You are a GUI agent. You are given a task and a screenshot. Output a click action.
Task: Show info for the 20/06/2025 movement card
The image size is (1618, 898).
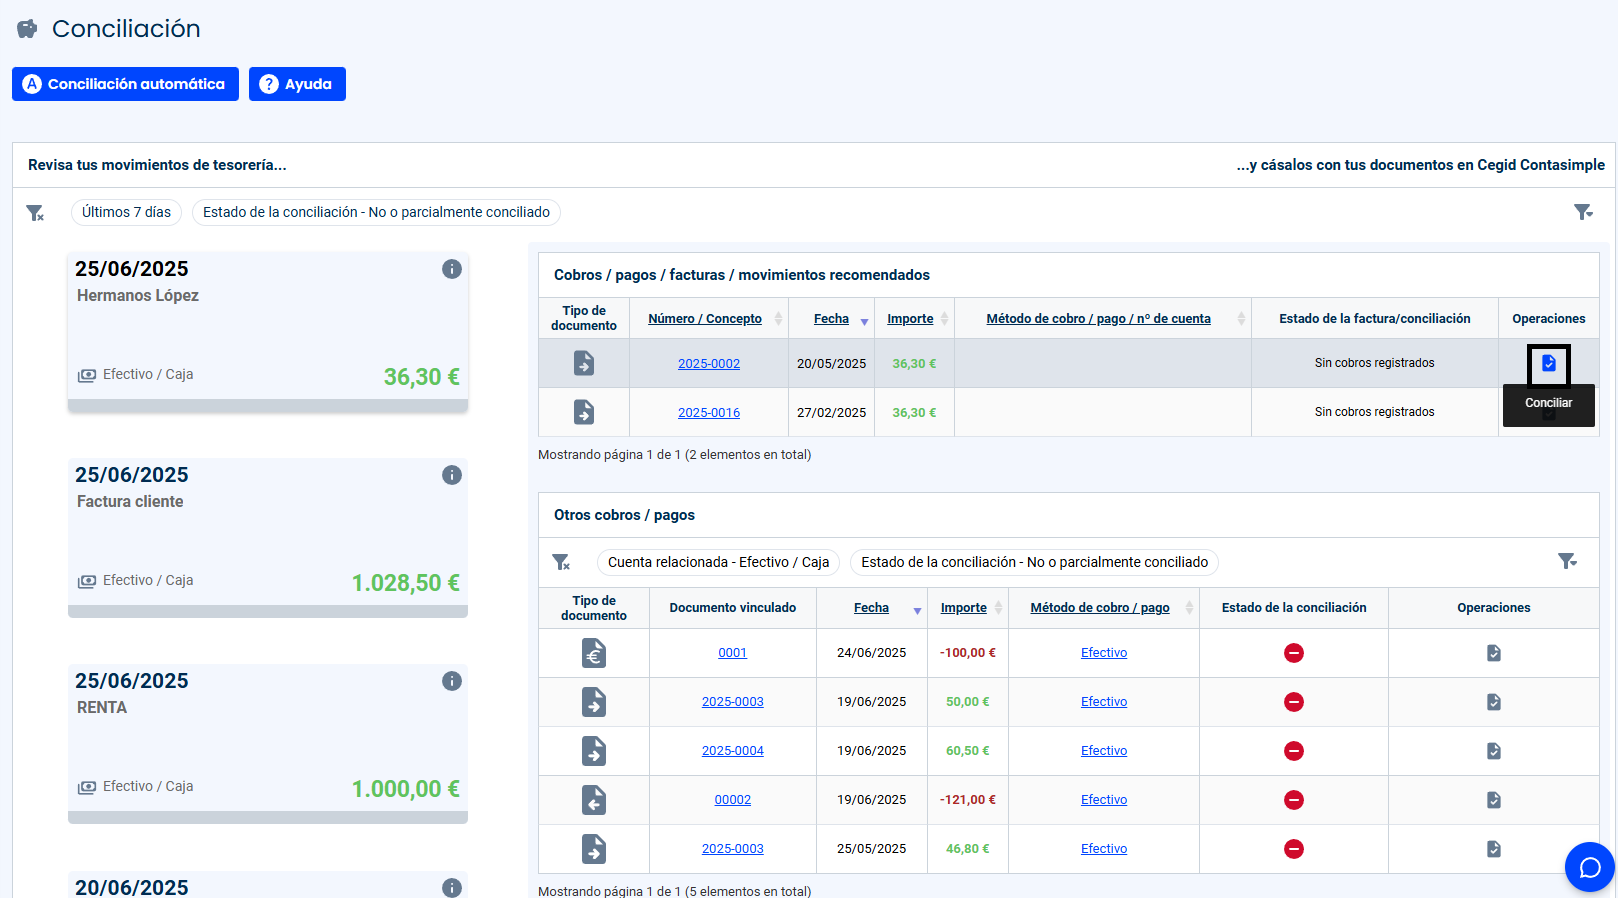452,888
